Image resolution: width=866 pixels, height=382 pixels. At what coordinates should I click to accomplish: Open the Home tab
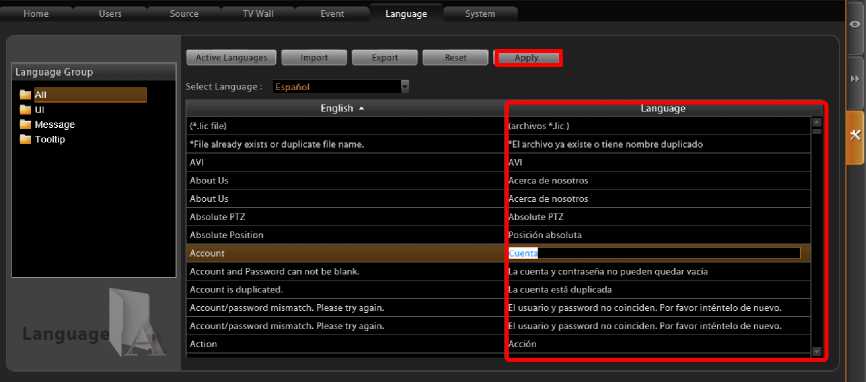point(36,14)
